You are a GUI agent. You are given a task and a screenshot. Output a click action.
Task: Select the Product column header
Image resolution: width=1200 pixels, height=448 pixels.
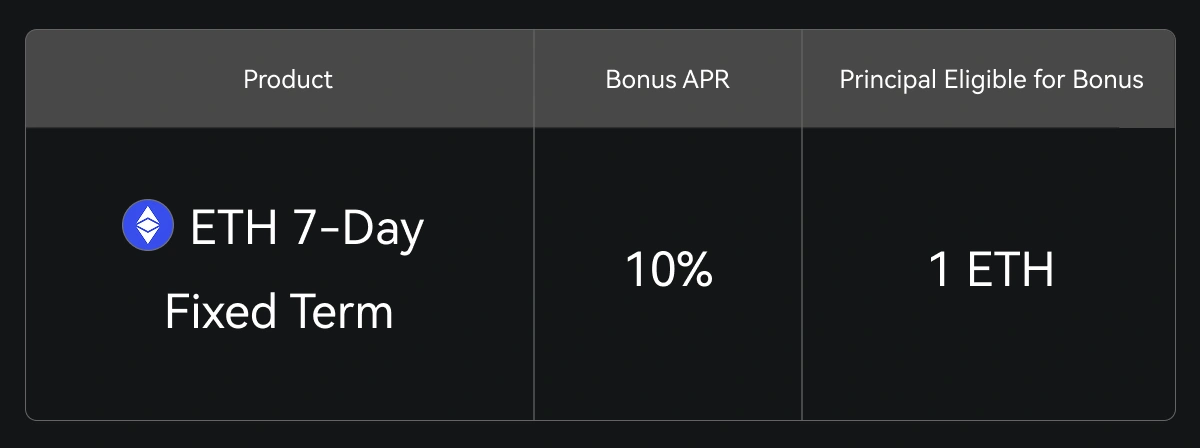tap(288, 79)
